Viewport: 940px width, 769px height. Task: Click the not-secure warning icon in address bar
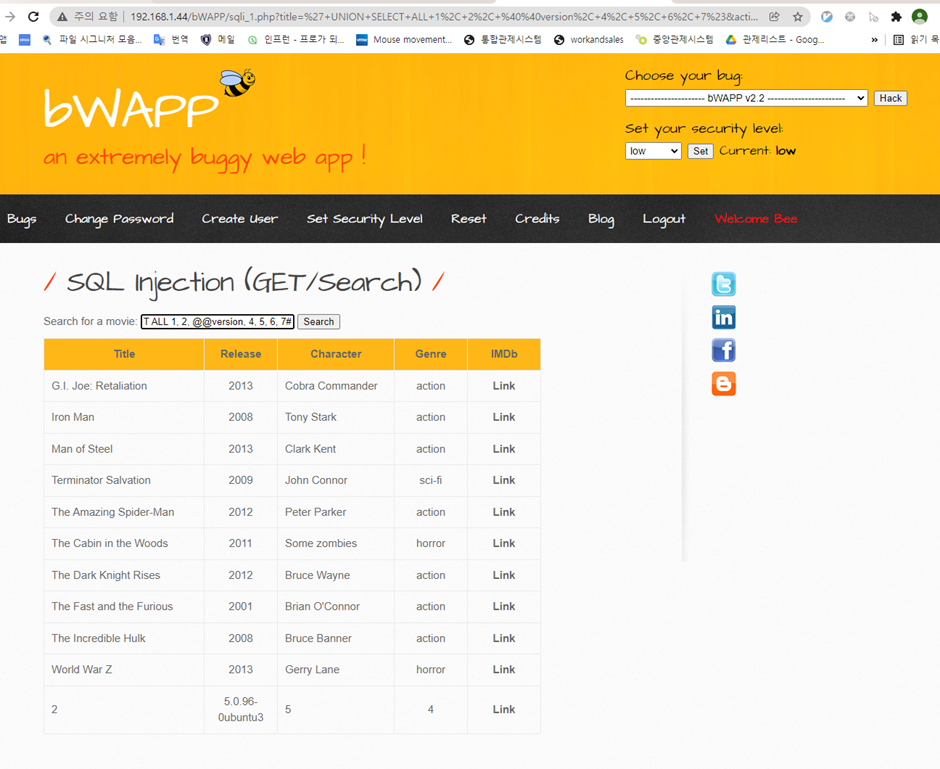pyautogui.click(x=62, y=17)
